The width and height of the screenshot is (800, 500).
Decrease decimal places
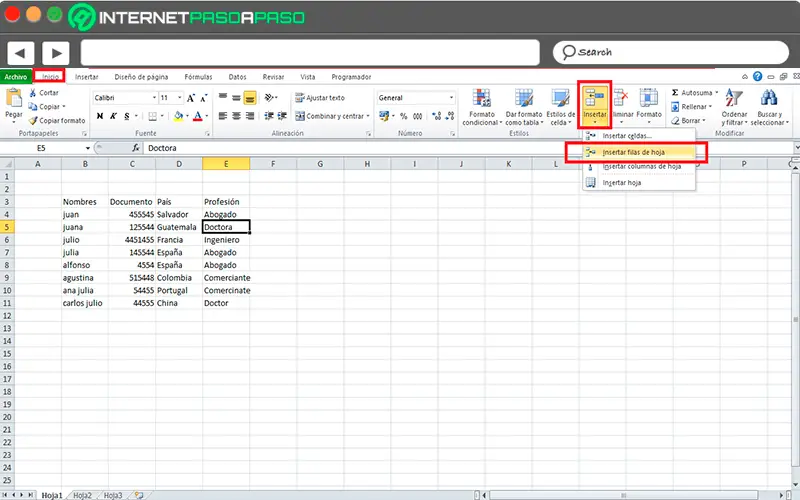point(449,116)
